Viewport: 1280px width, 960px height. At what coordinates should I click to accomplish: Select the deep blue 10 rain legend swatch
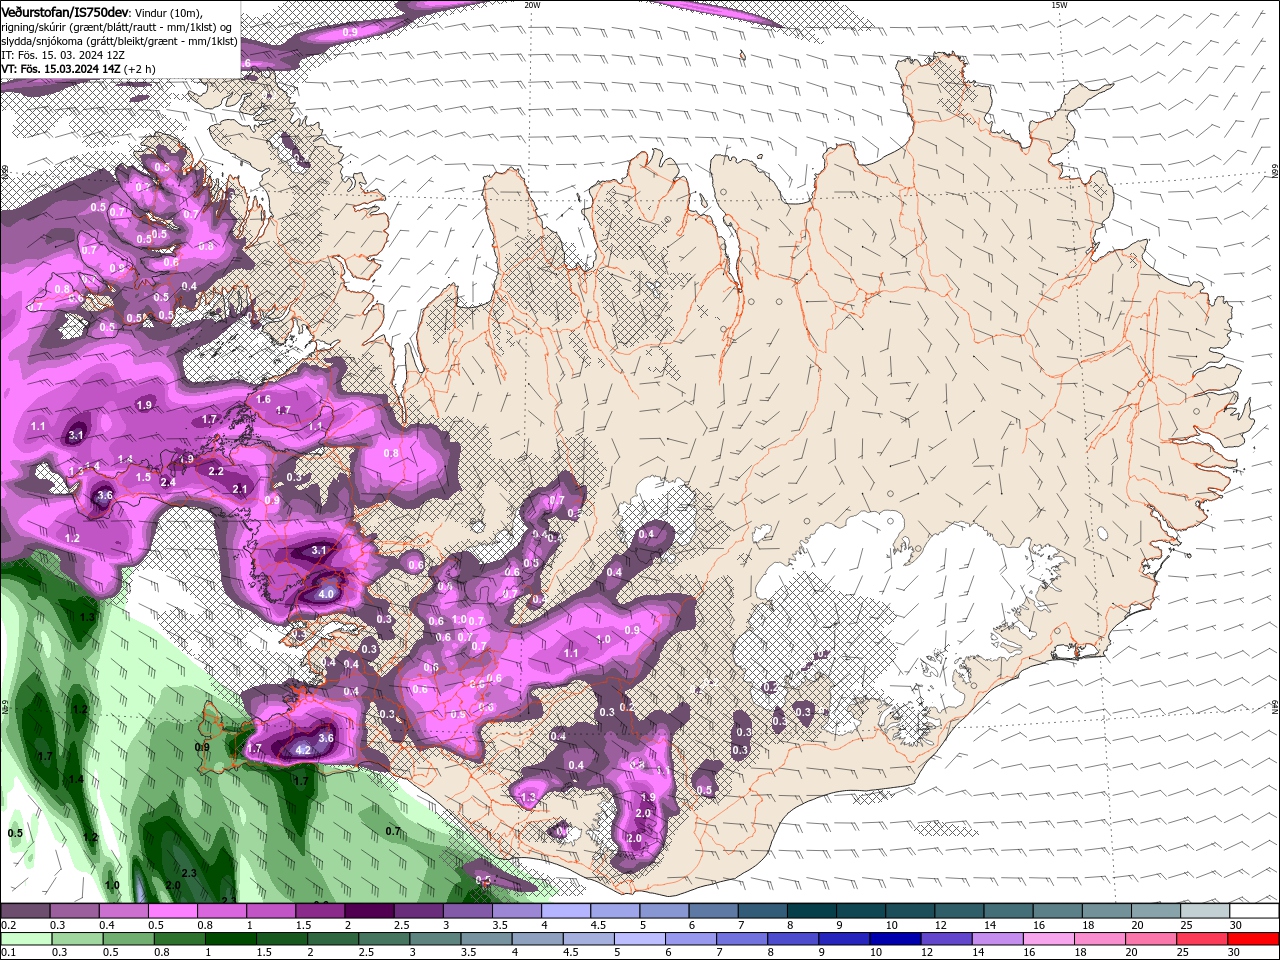coord(895,939)
